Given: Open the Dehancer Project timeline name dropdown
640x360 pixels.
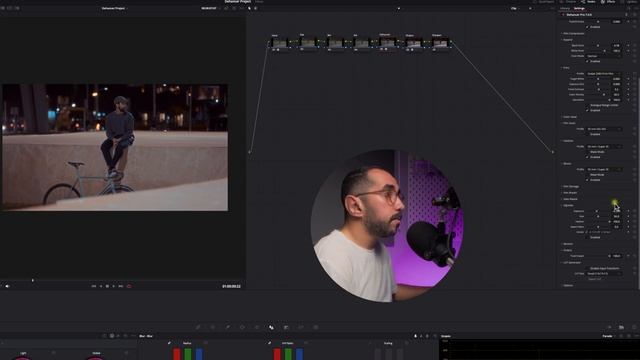Looking at the screenshot, I should (114, 8).
